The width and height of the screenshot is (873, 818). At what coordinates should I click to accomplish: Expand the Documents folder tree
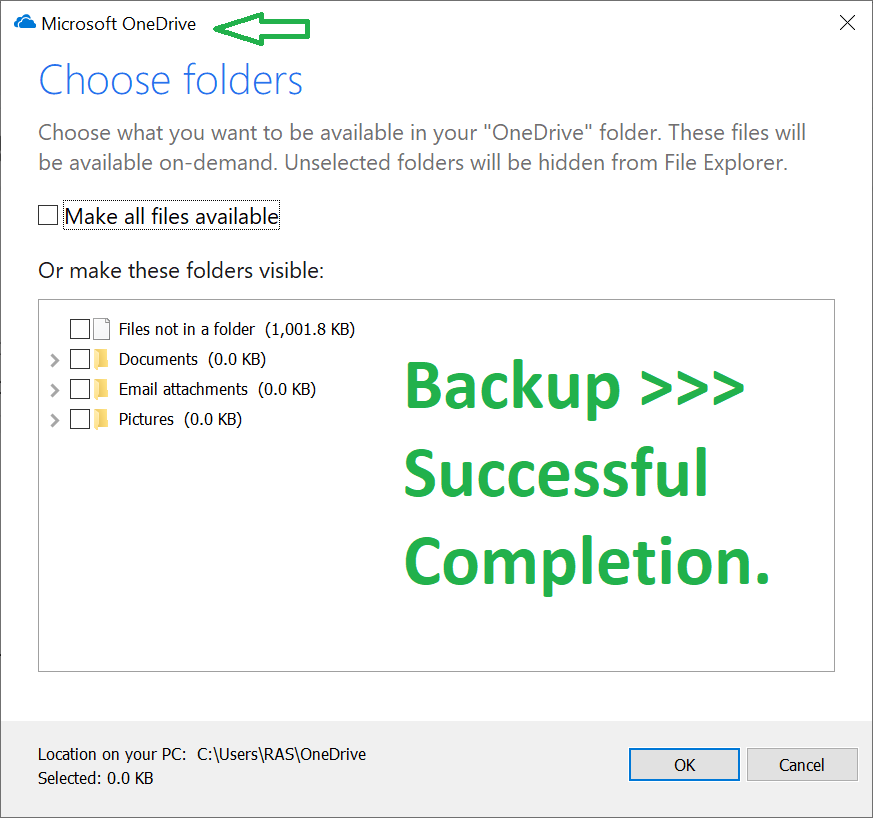[x=55, y=360]
